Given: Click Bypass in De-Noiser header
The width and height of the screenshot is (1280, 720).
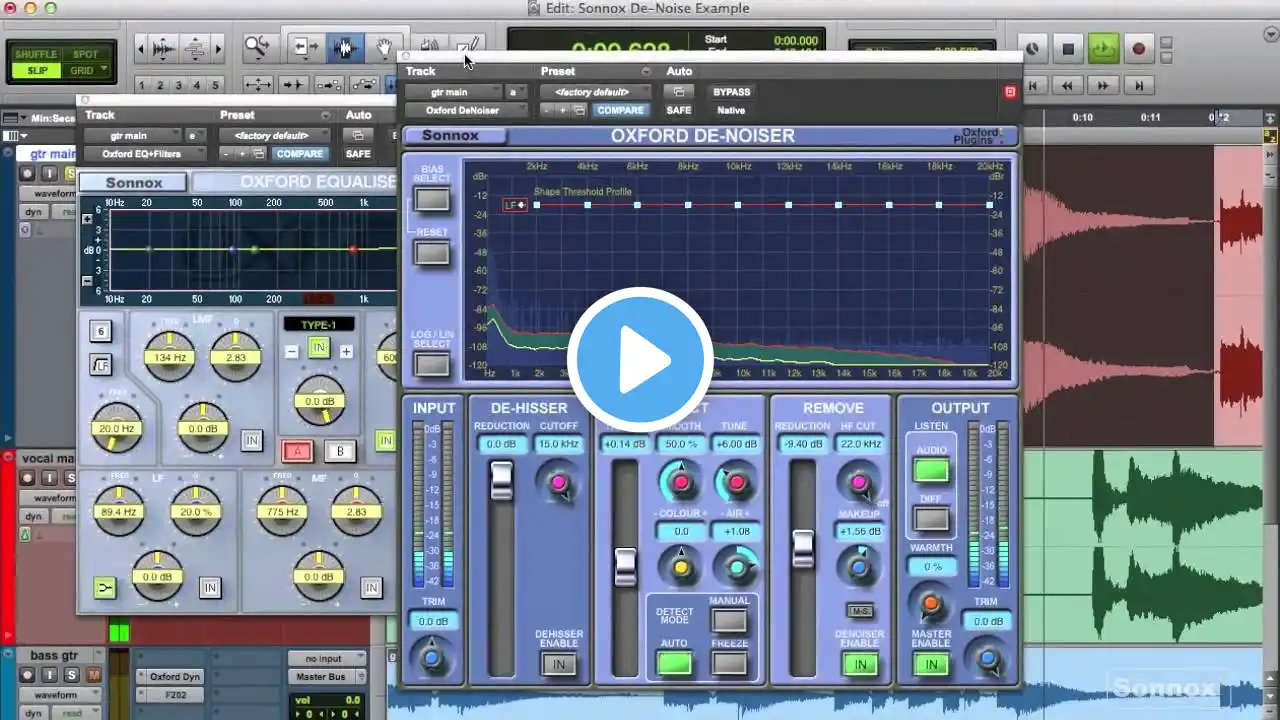Looking at the screenshot, I should 732,92.
